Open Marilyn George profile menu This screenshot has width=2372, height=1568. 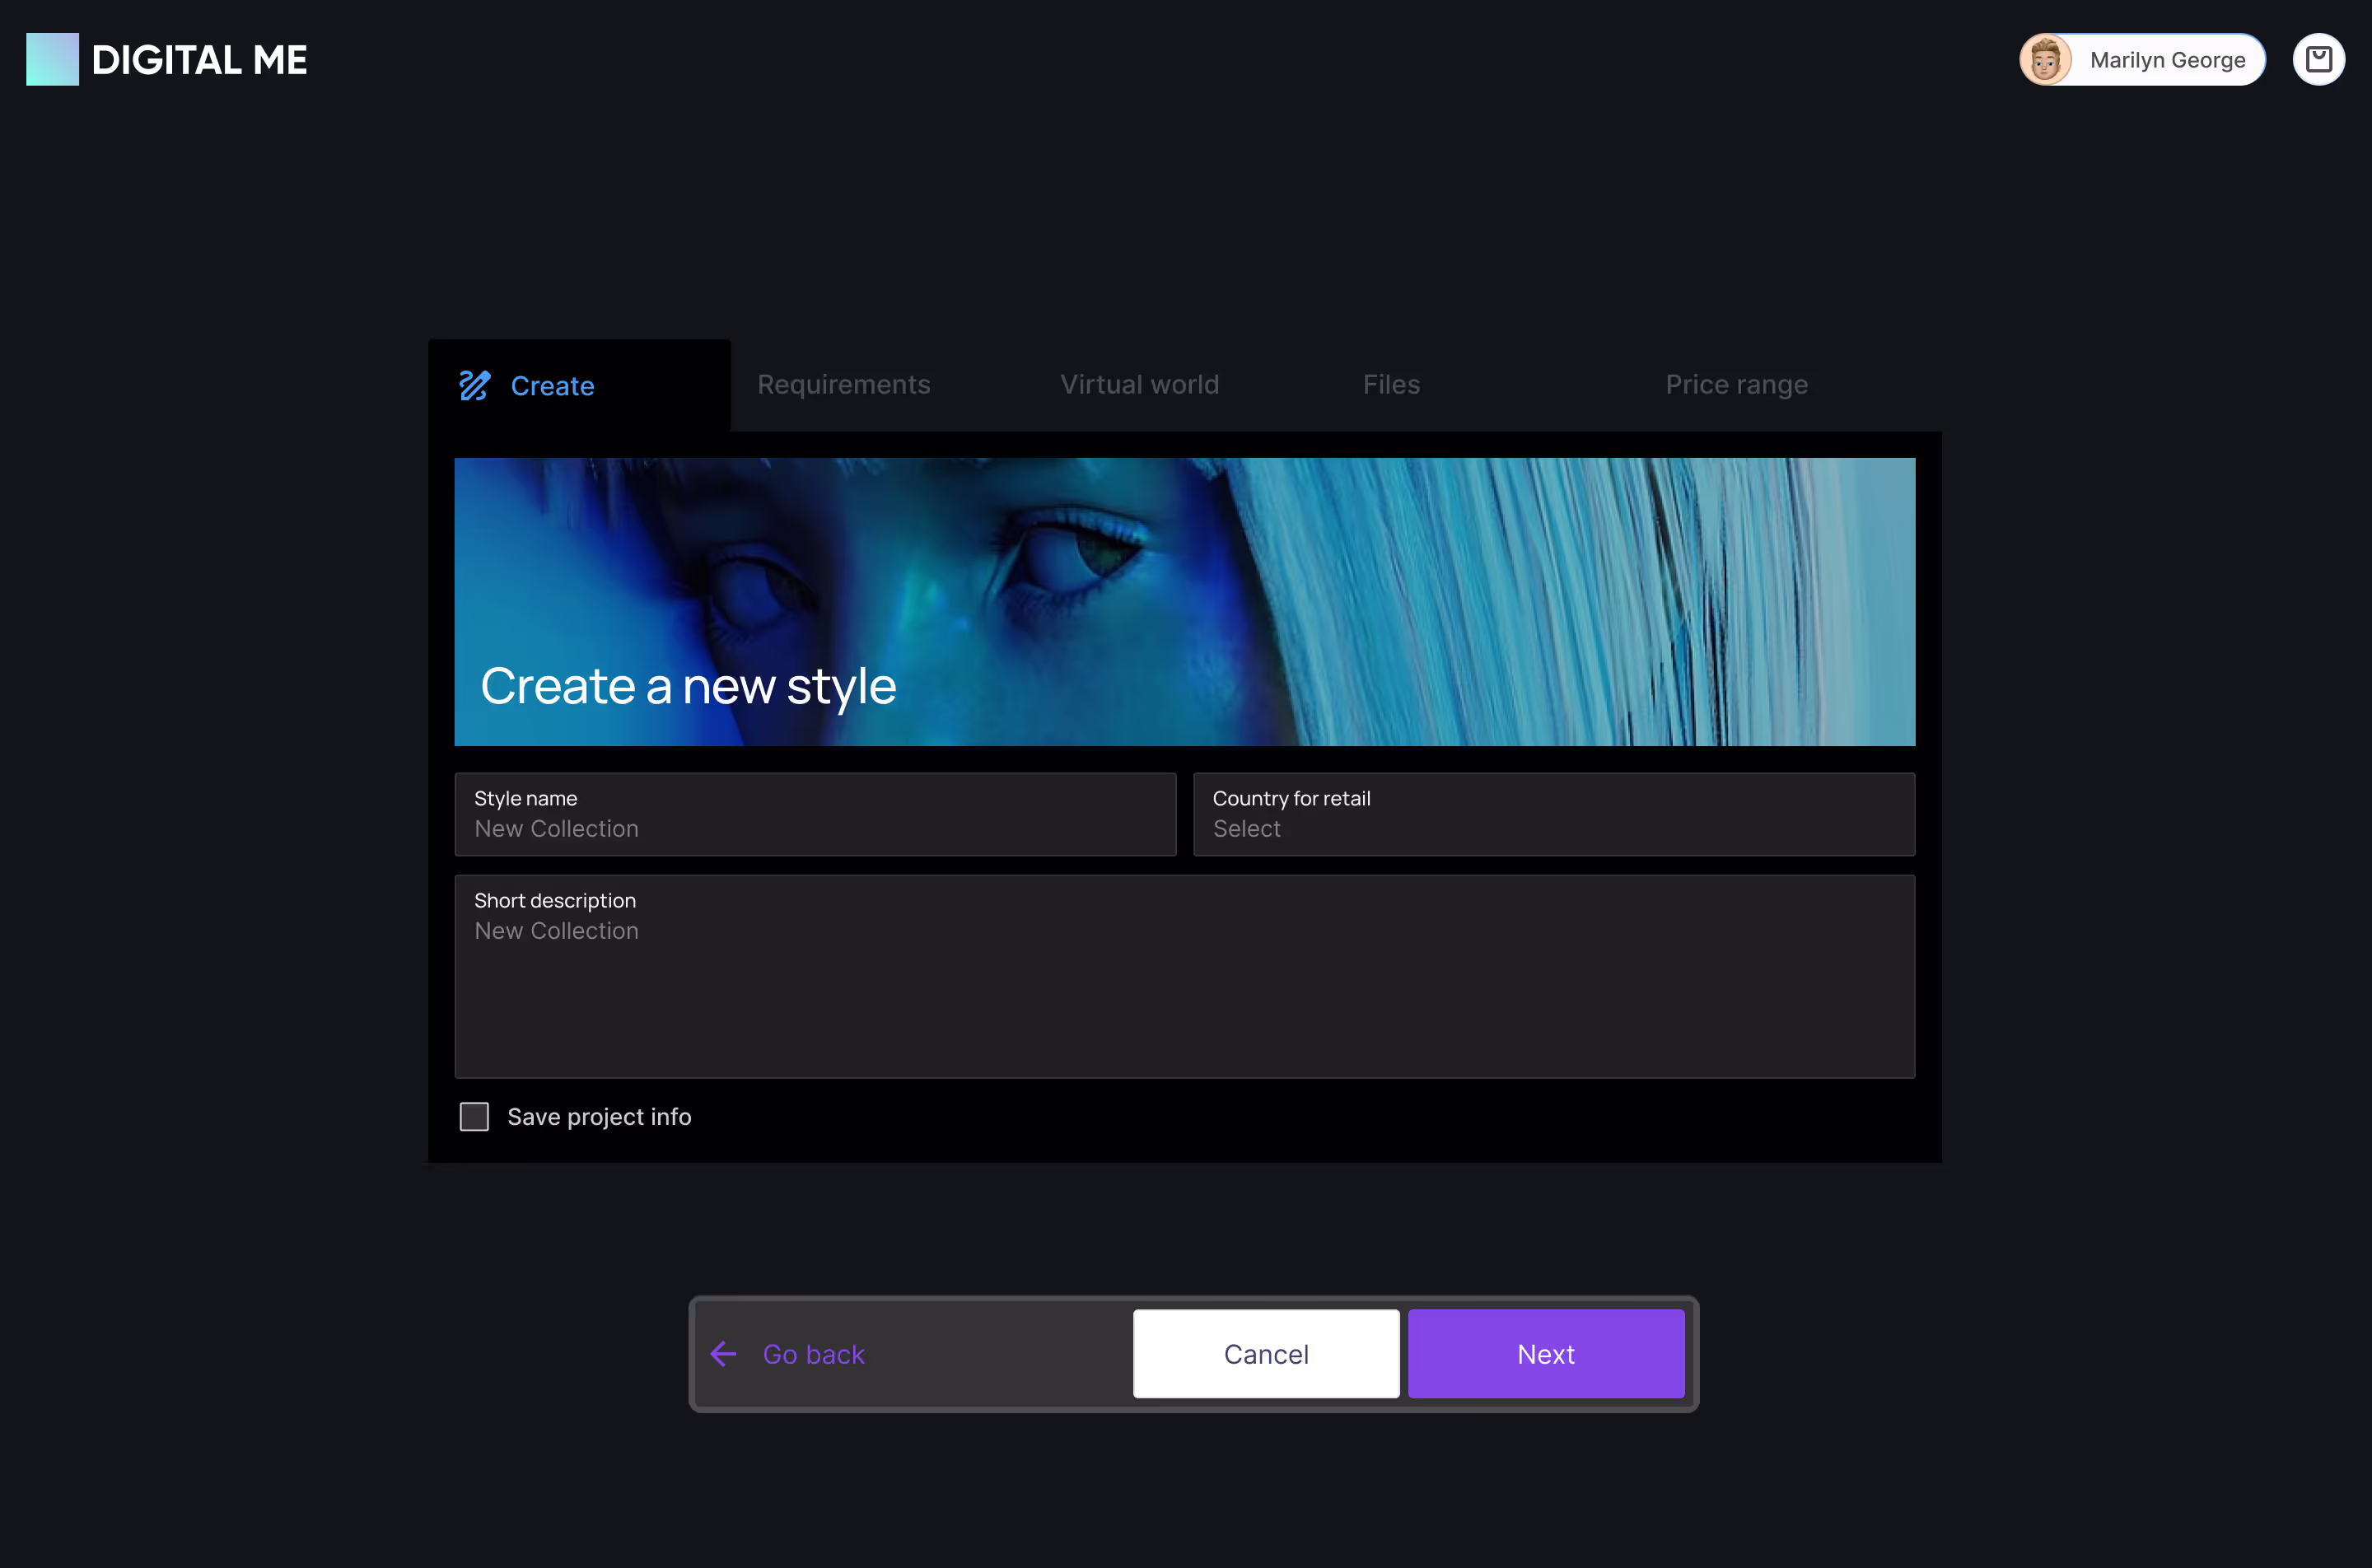(x=2166, y=60)
